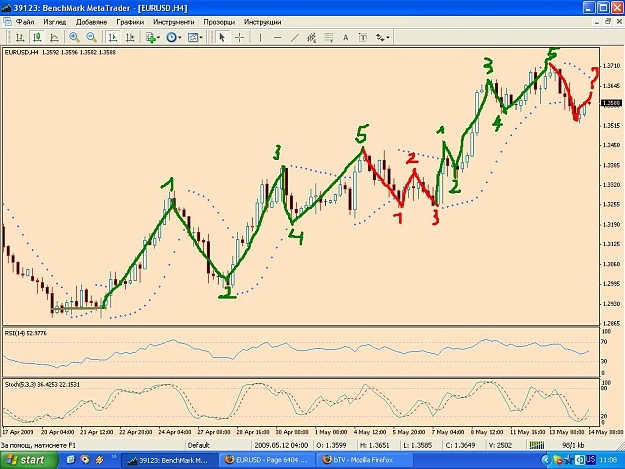
Task: Switch to bTV - Mozilla Firefox window
Action: tap(365, 460)
